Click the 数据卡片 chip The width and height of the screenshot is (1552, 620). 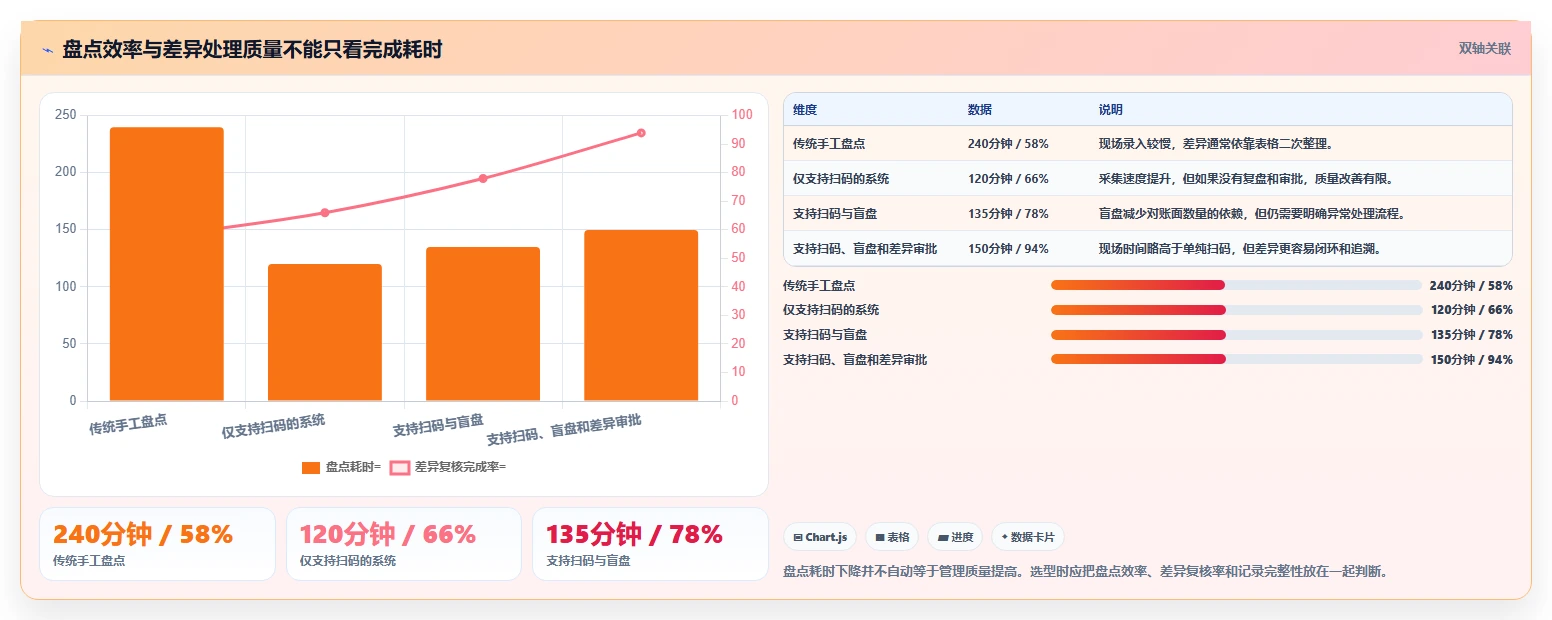click(x=1028, y=537)
